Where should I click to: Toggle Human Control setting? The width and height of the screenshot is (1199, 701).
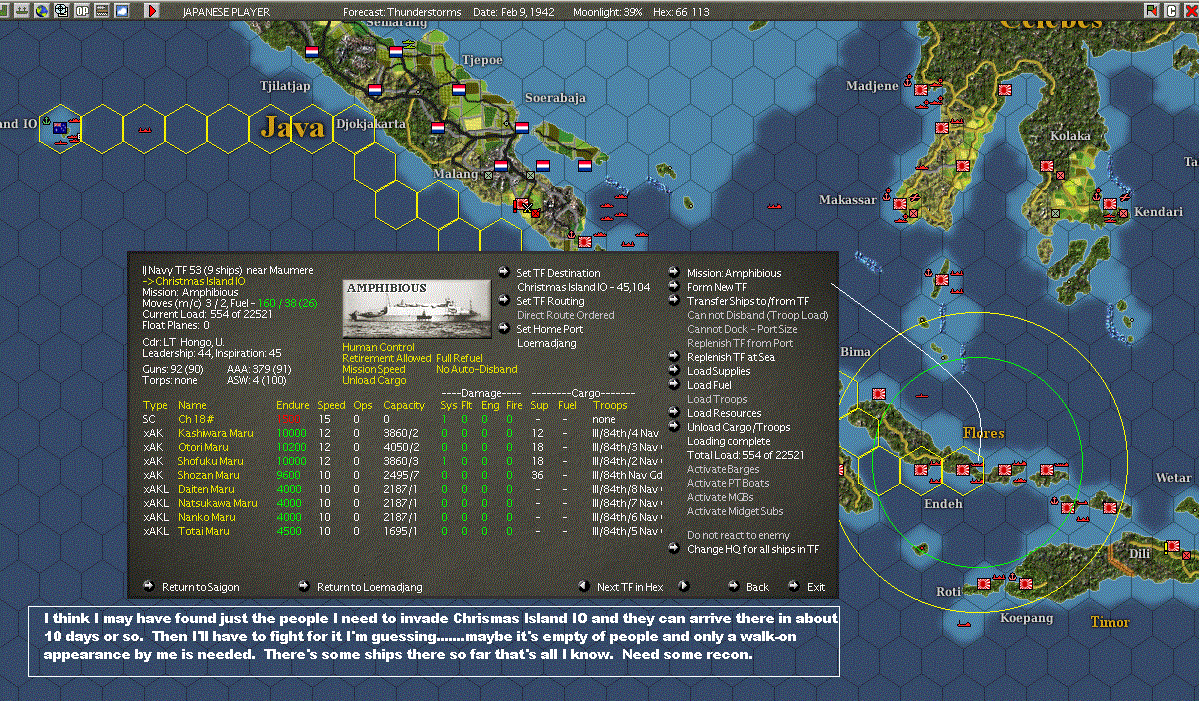click(x=378, y=347)
